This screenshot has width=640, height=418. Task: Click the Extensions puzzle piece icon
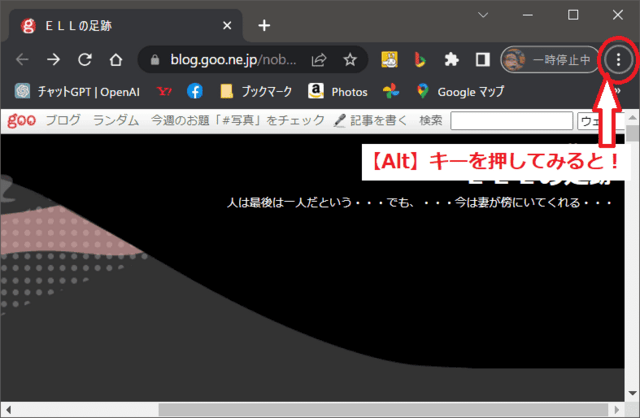pyautogui.click(x=451, y=60)
